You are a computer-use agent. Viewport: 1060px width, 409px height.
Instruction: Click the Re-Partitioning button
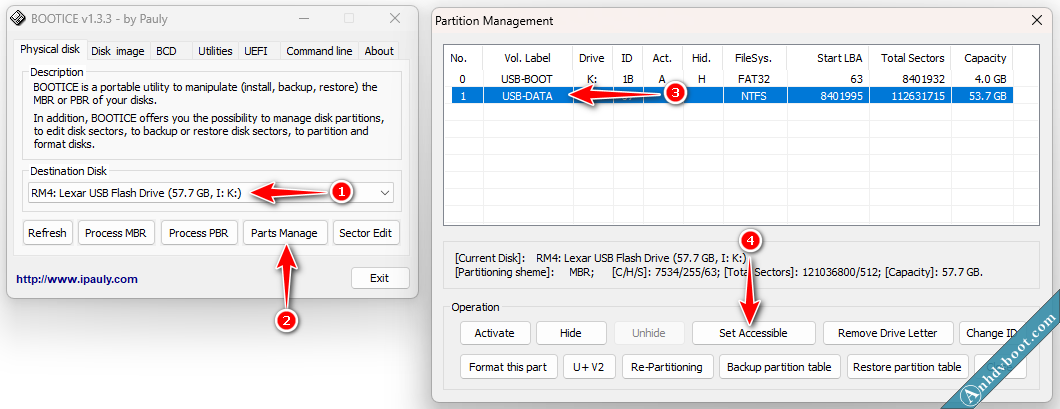point(669,367)
